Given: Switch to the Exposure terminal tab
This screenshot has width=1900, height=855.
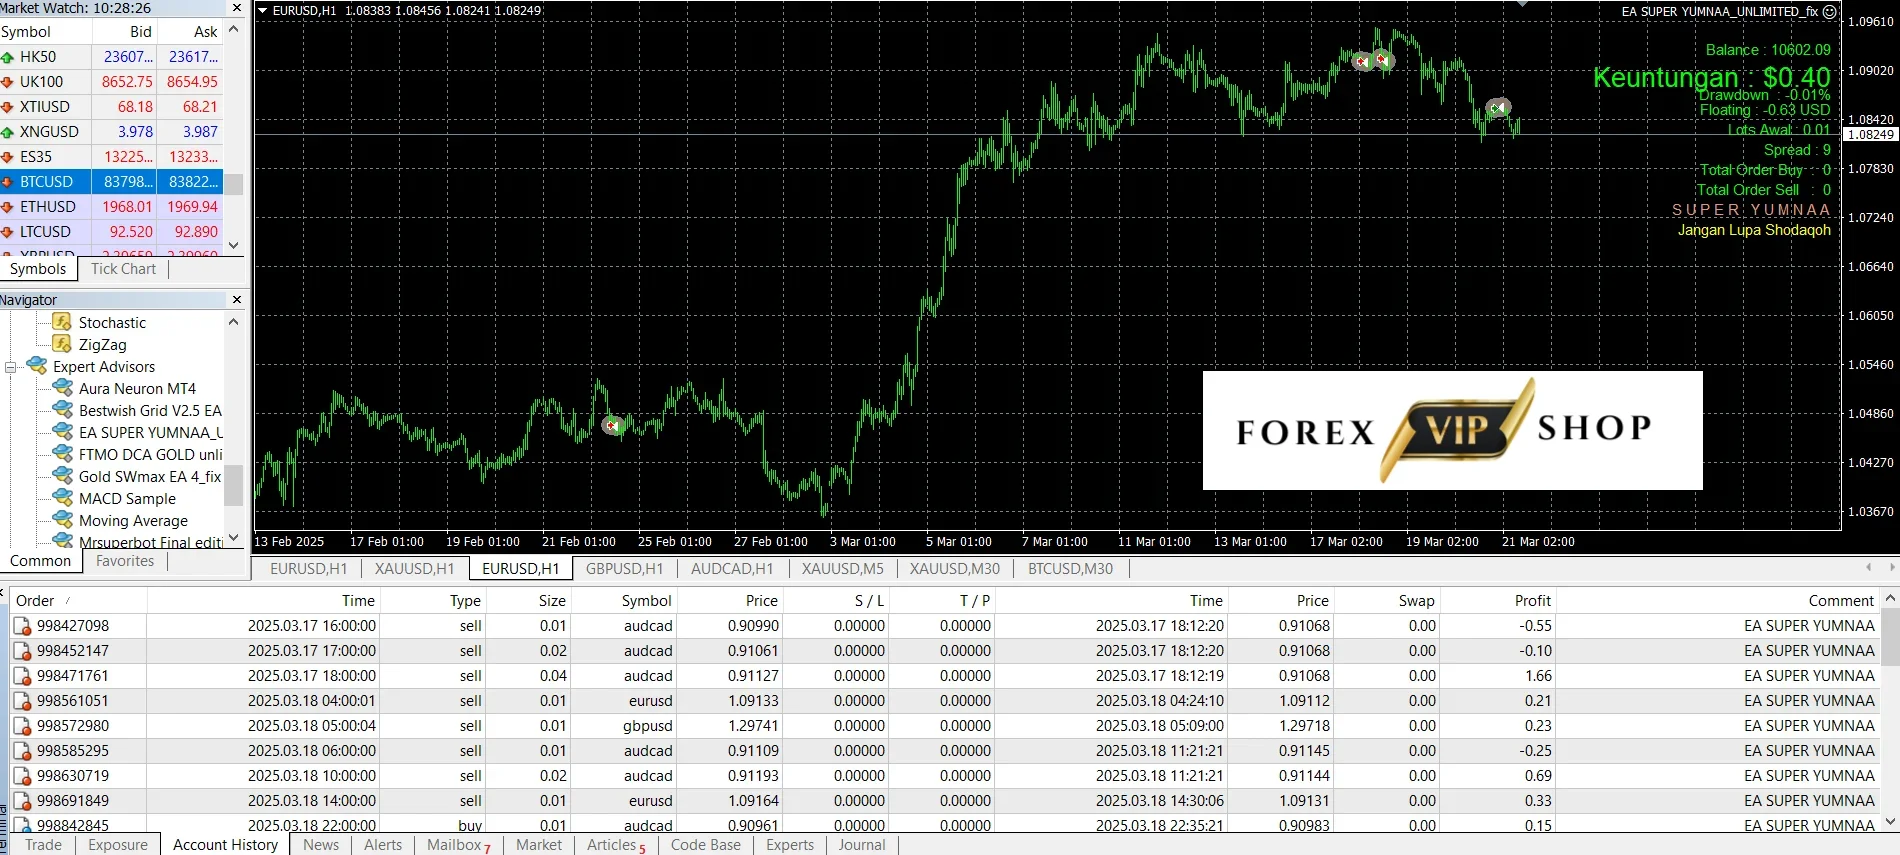Looking at the screenshot, I should [x=118, y=845].
